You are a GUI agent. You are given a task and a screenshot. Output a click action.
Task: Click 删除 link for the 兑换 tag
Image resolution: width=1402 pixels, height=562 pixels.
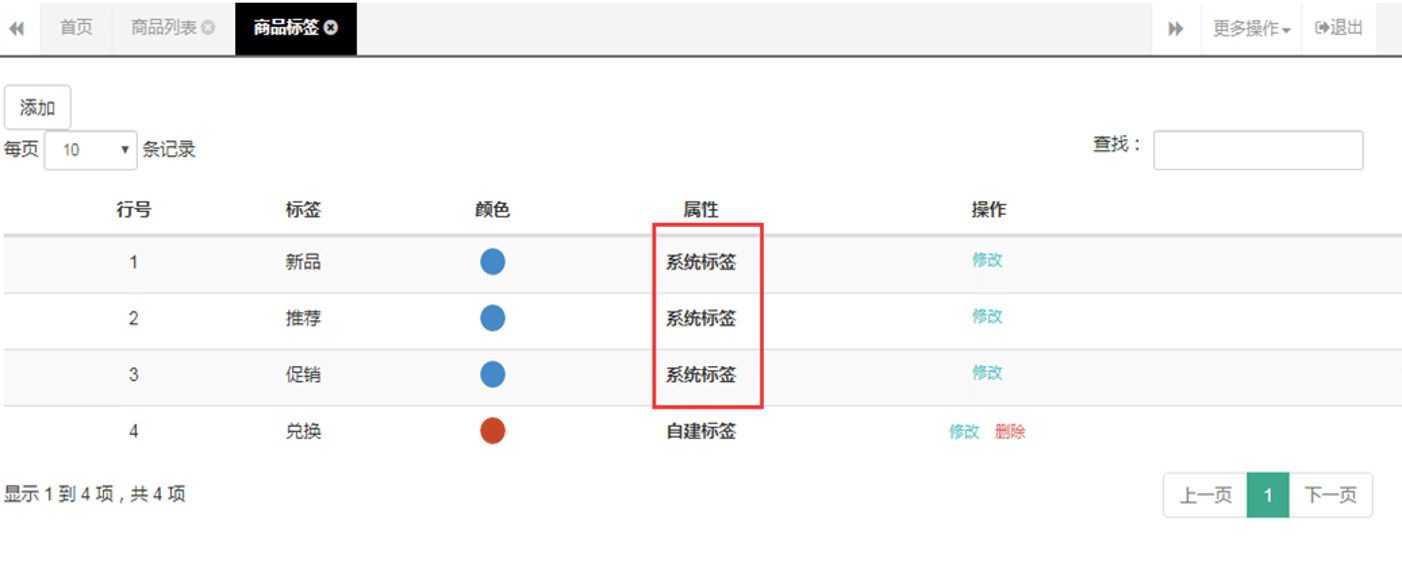point(1010,432)
